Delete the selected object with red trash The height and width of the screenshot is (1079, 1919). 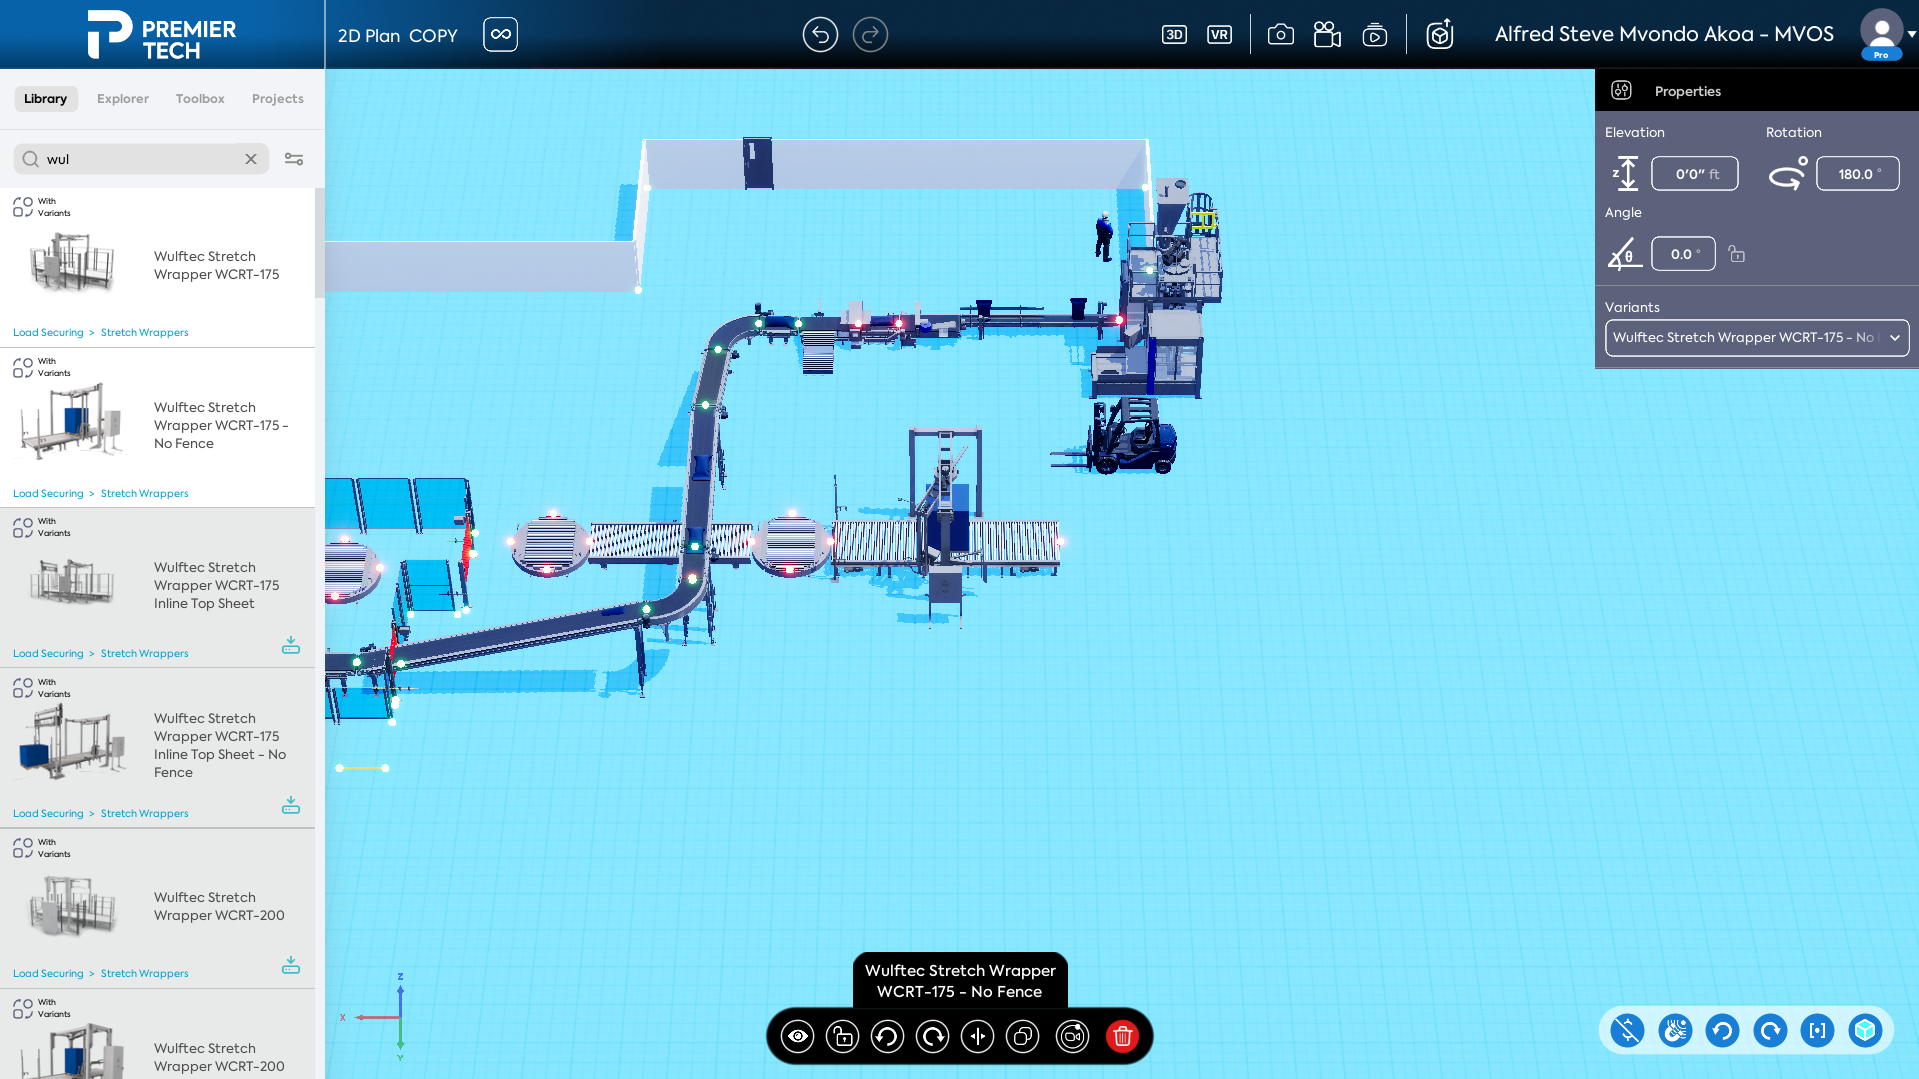coord(1123,1036)
